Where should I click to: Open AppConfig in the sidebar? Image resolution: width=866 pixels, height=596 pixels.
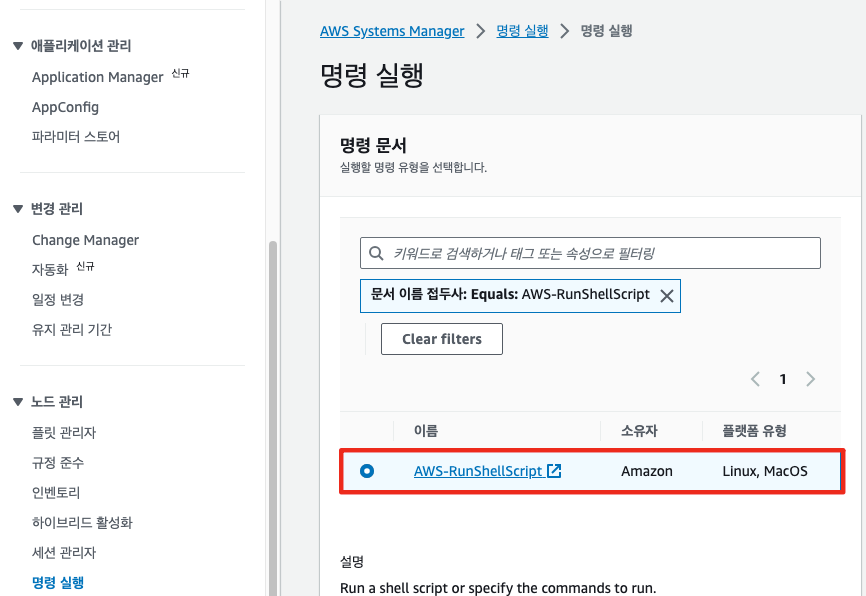[x=65, y=107]
